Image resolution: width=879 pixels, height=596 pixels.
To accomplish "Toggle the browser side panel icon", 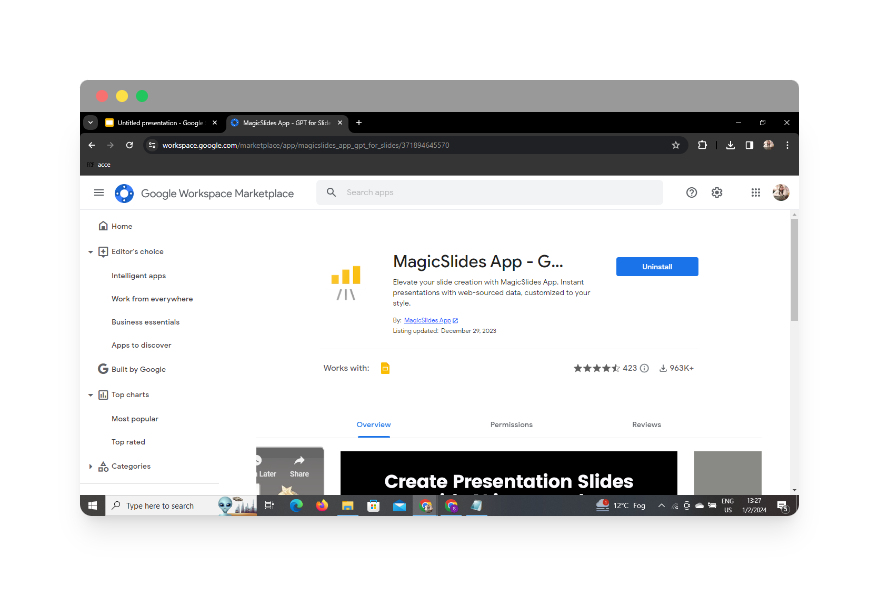I will pyautogui.click(x=749, y=145).
